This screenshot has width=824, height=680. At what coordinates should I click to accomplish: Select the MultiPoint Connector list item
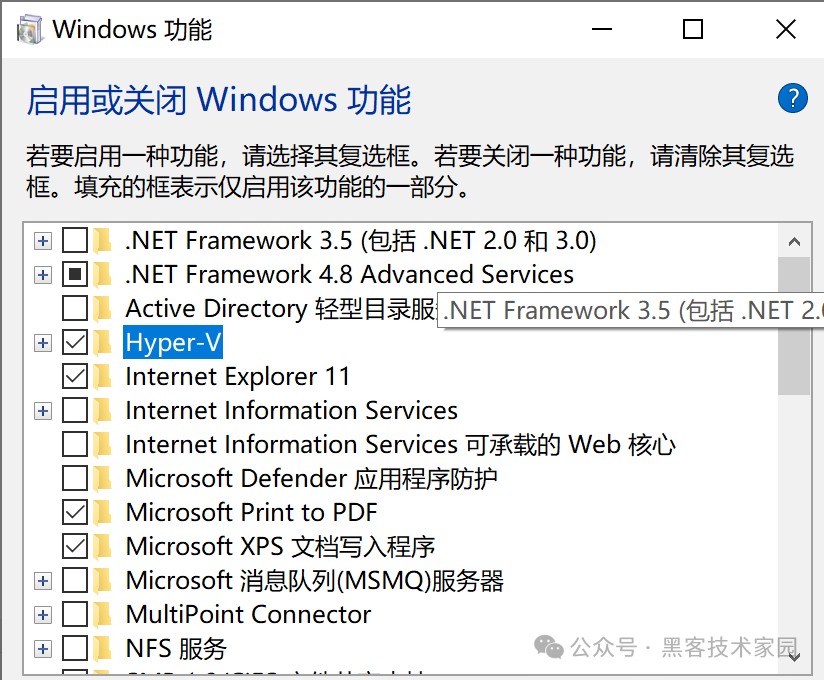249,614
